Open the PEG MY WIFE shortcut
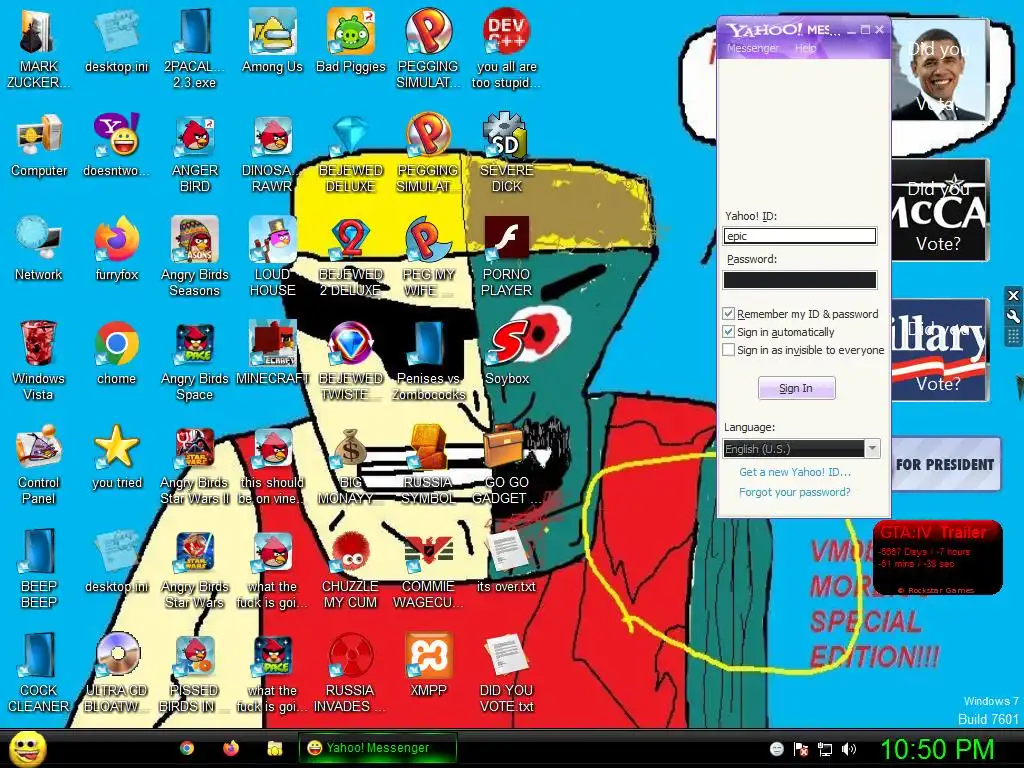This screenshot has height=768, width=1024. click(x=428, y=257)
